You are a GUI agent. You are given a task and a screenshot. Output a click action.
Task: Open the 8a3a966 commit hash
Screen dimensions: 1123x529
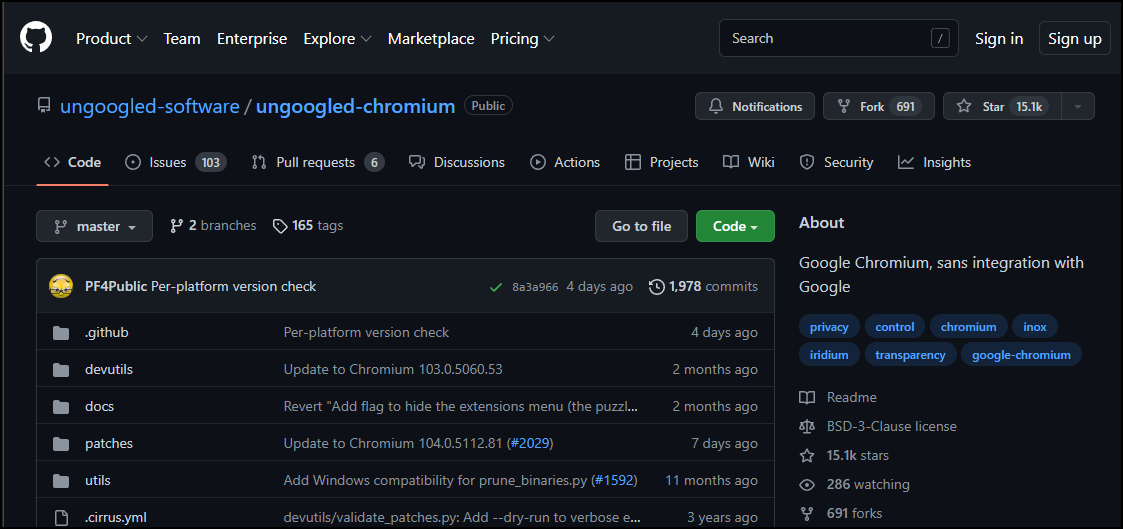point(535,288)
